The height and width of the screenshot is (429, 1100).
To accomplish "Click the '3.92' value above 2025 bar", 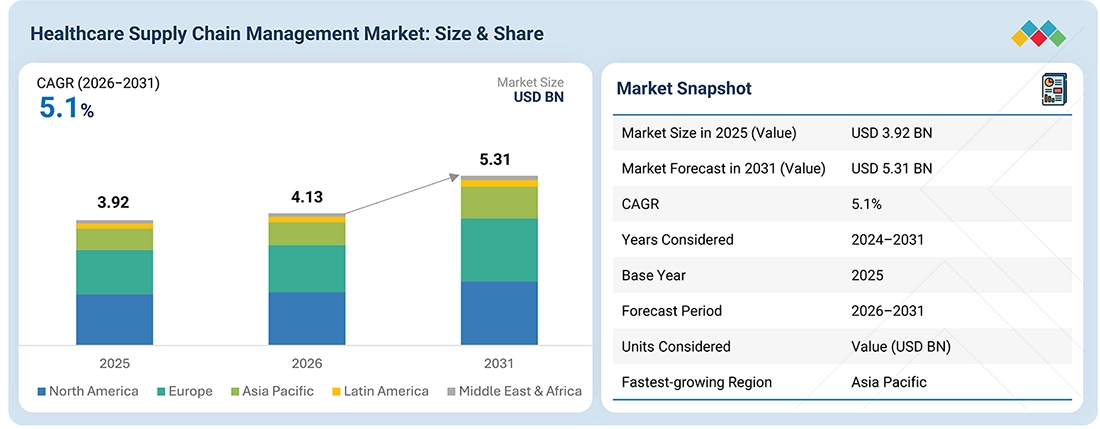I will point(114,203).
